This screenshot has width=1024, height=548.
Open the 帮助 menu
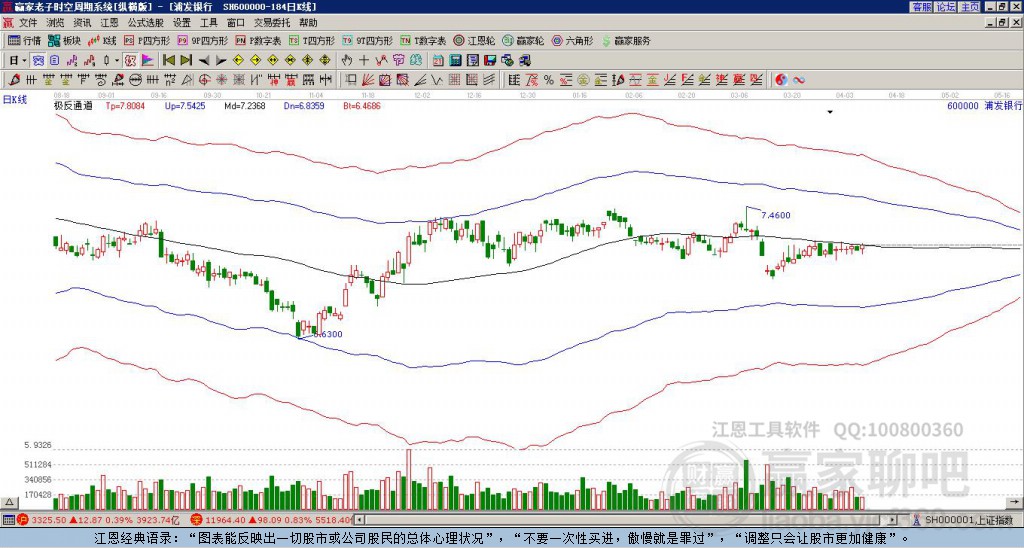(308, 23)
